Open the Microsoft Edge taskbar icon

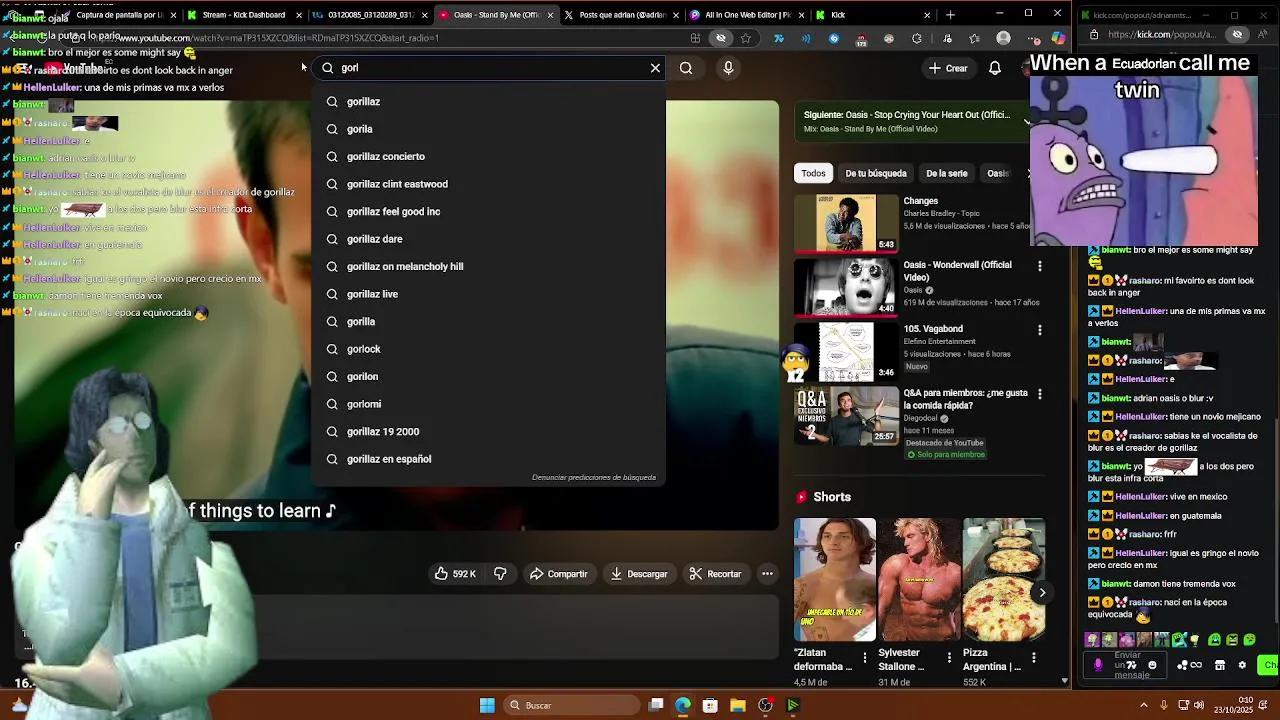[682, 705]
